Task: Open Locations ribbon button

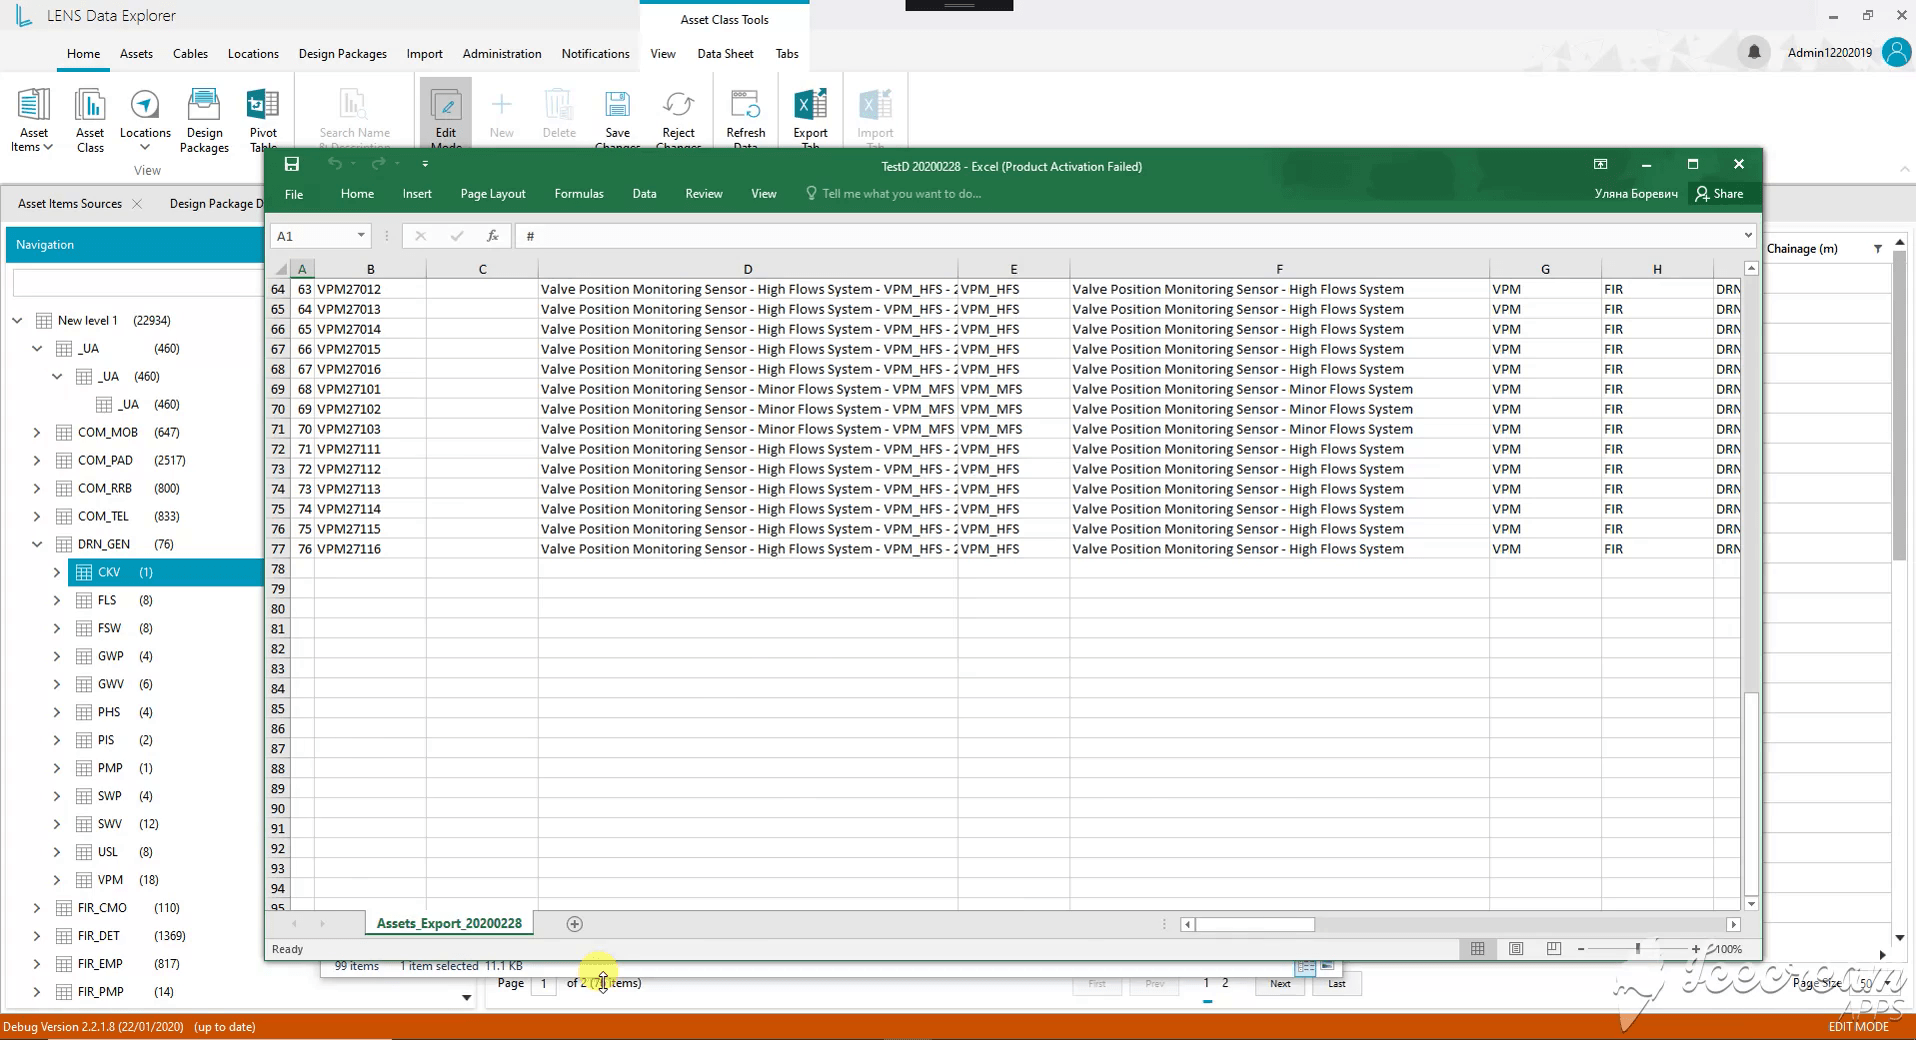Action: coord(145,120)
